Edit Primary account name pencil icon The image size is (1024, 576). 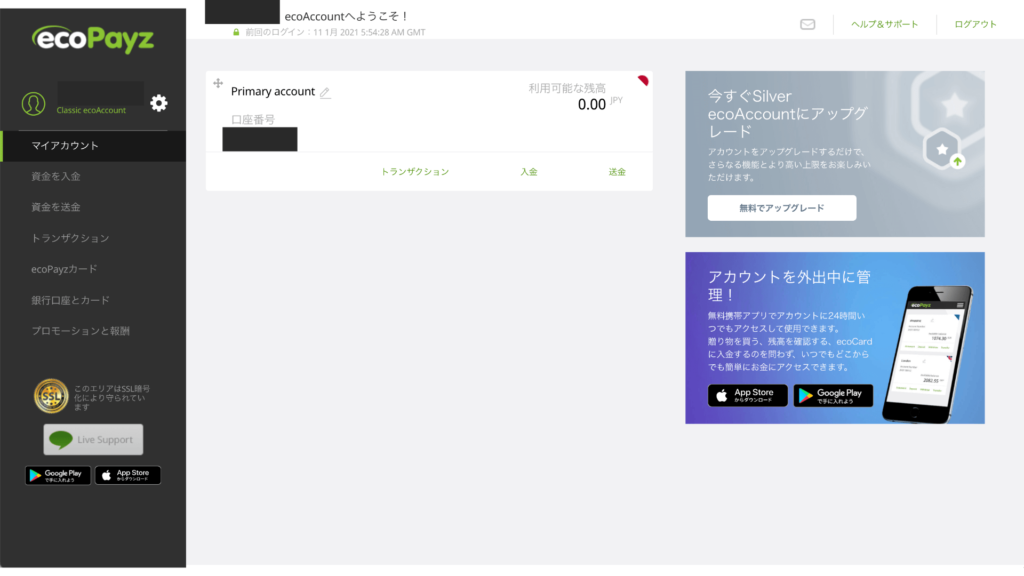(325, 93)
